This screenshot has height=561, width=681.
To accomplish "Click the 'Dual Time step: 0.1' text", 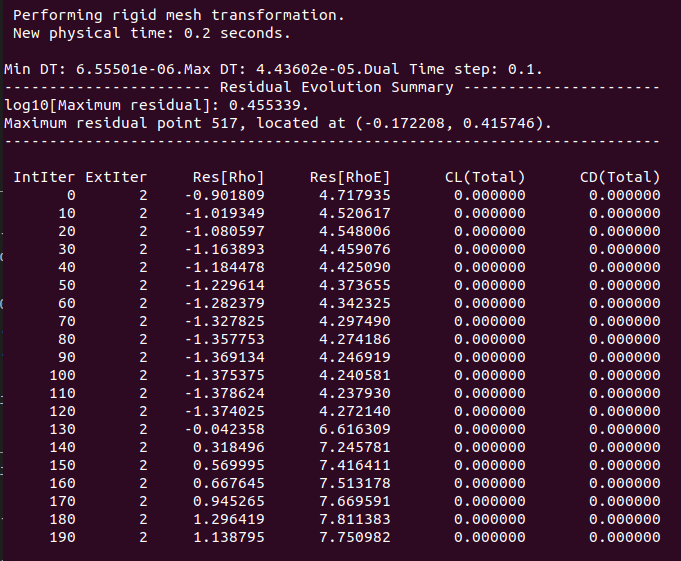I will pyautogui.click(x=453, y=69).
